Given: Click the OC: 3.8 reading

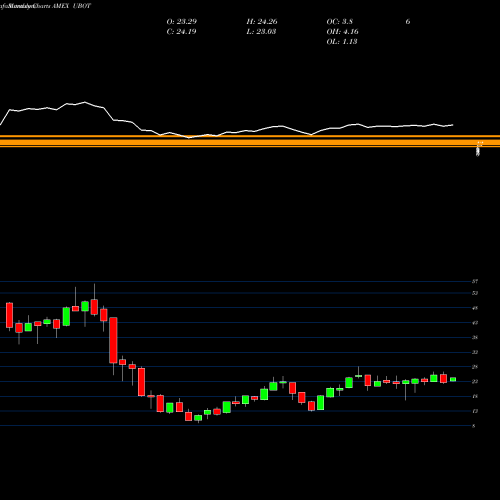Looking at the screenshot, I should click(x=340, y=22).
